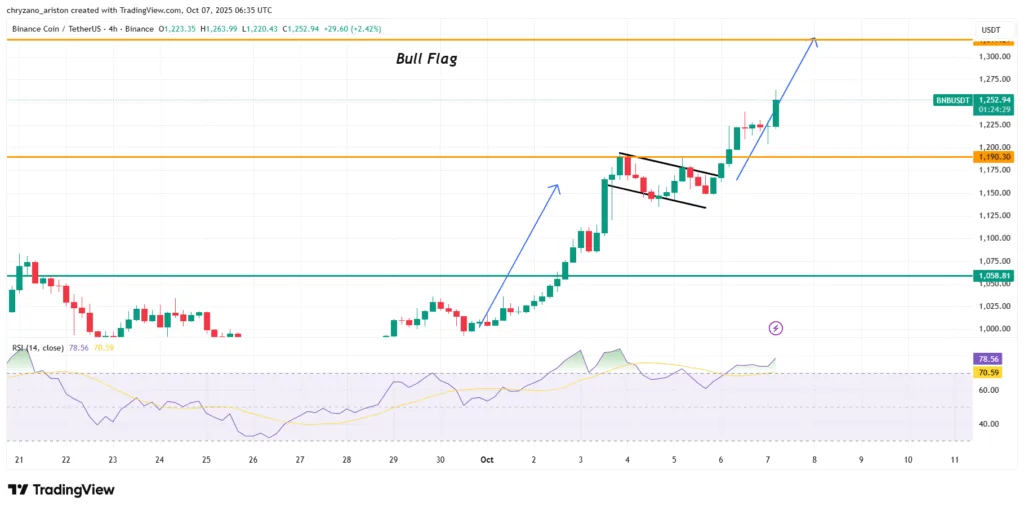Open the USDT currency selector
This screenshot has width=1024, height=510.
[991, 30]
